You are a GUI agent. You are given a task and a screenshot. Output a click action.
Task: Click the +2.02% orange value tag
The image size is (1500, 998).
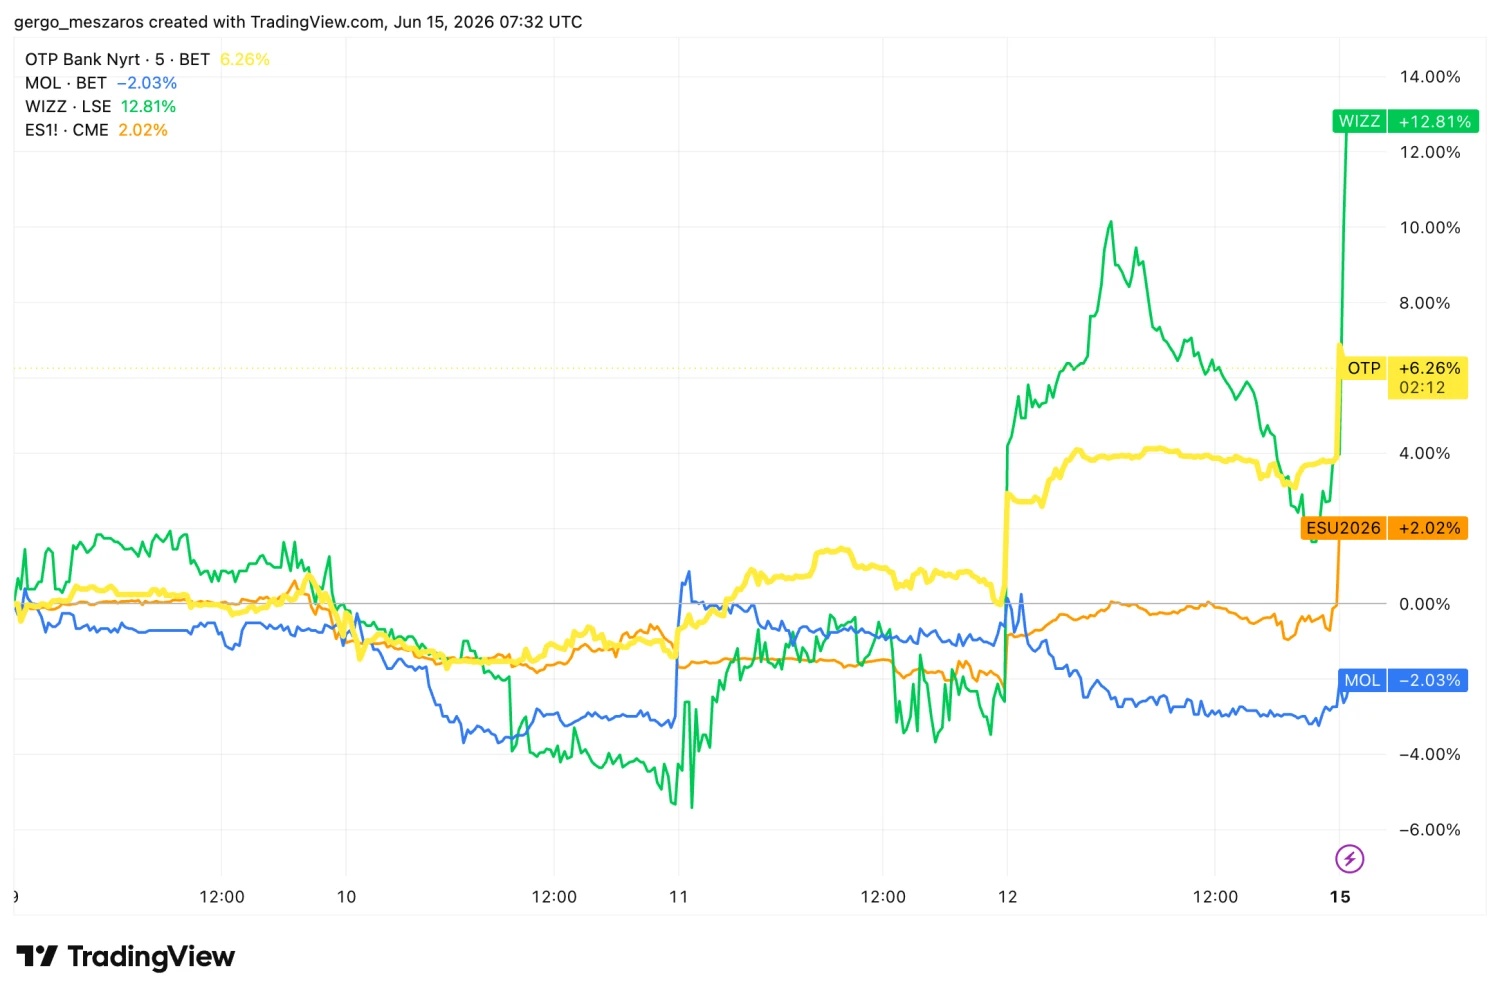click(1428, 528)
